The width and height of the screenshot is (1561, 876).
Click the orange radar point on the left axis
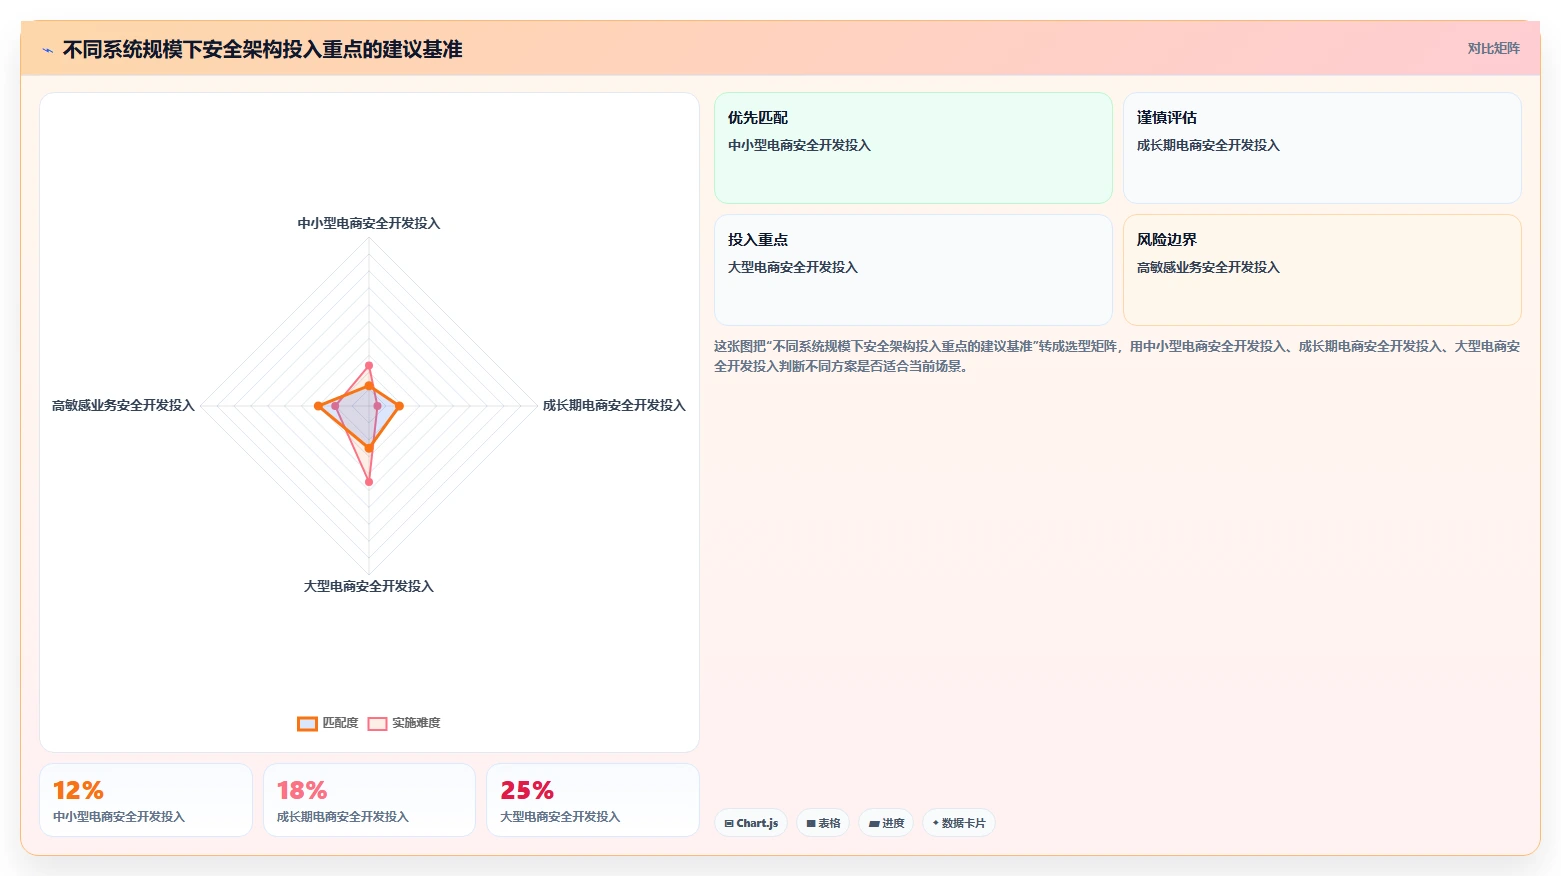click(x=318, y=406)
